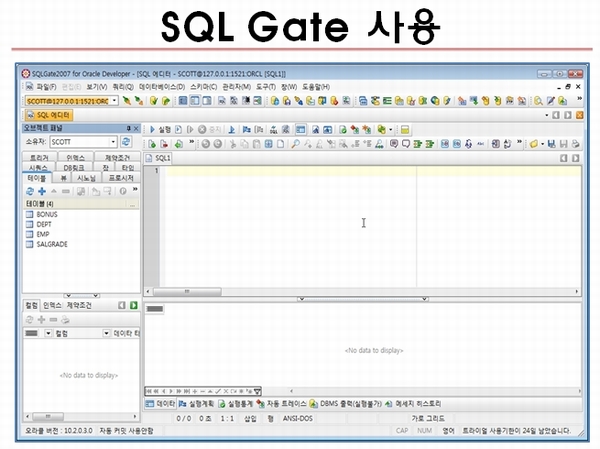Click the pencil edit icon in main toolbar
This screenshot has height=449, width=600.
coord(551,101)
